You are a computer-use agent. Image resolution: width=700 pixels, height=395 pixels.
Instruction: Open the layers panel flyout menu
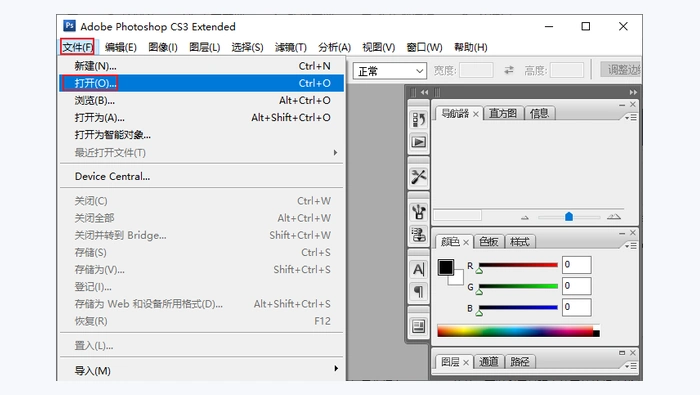[631, 366]
